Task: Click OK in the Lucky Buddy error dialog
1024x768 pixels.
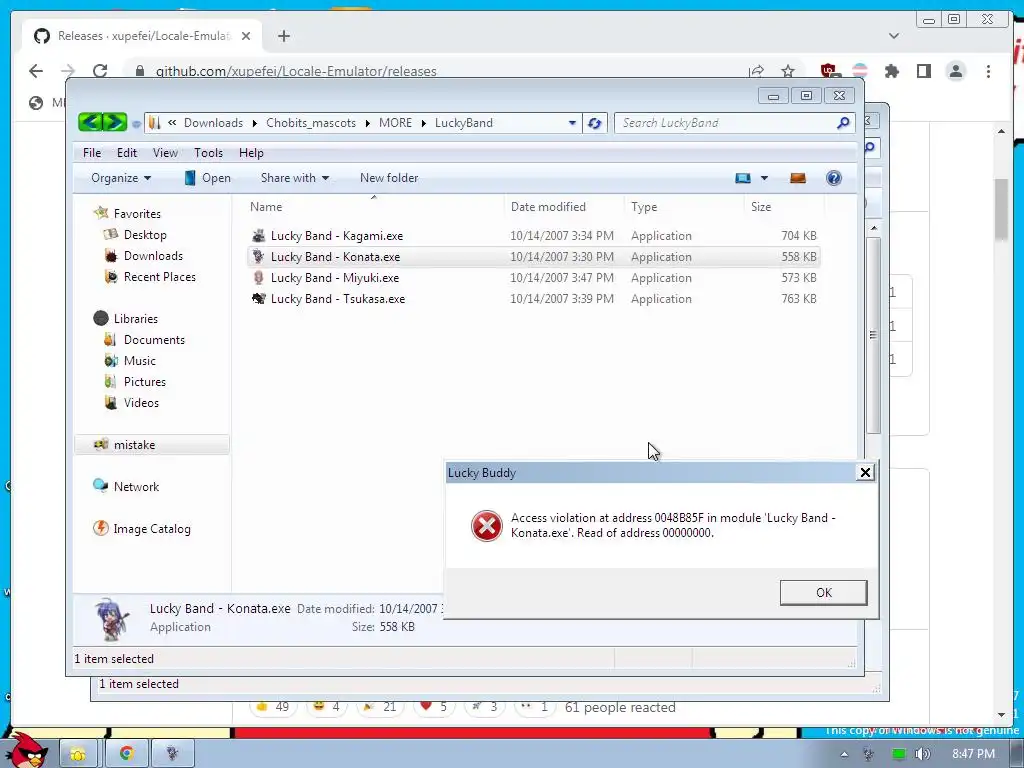Action: point(824,592)
